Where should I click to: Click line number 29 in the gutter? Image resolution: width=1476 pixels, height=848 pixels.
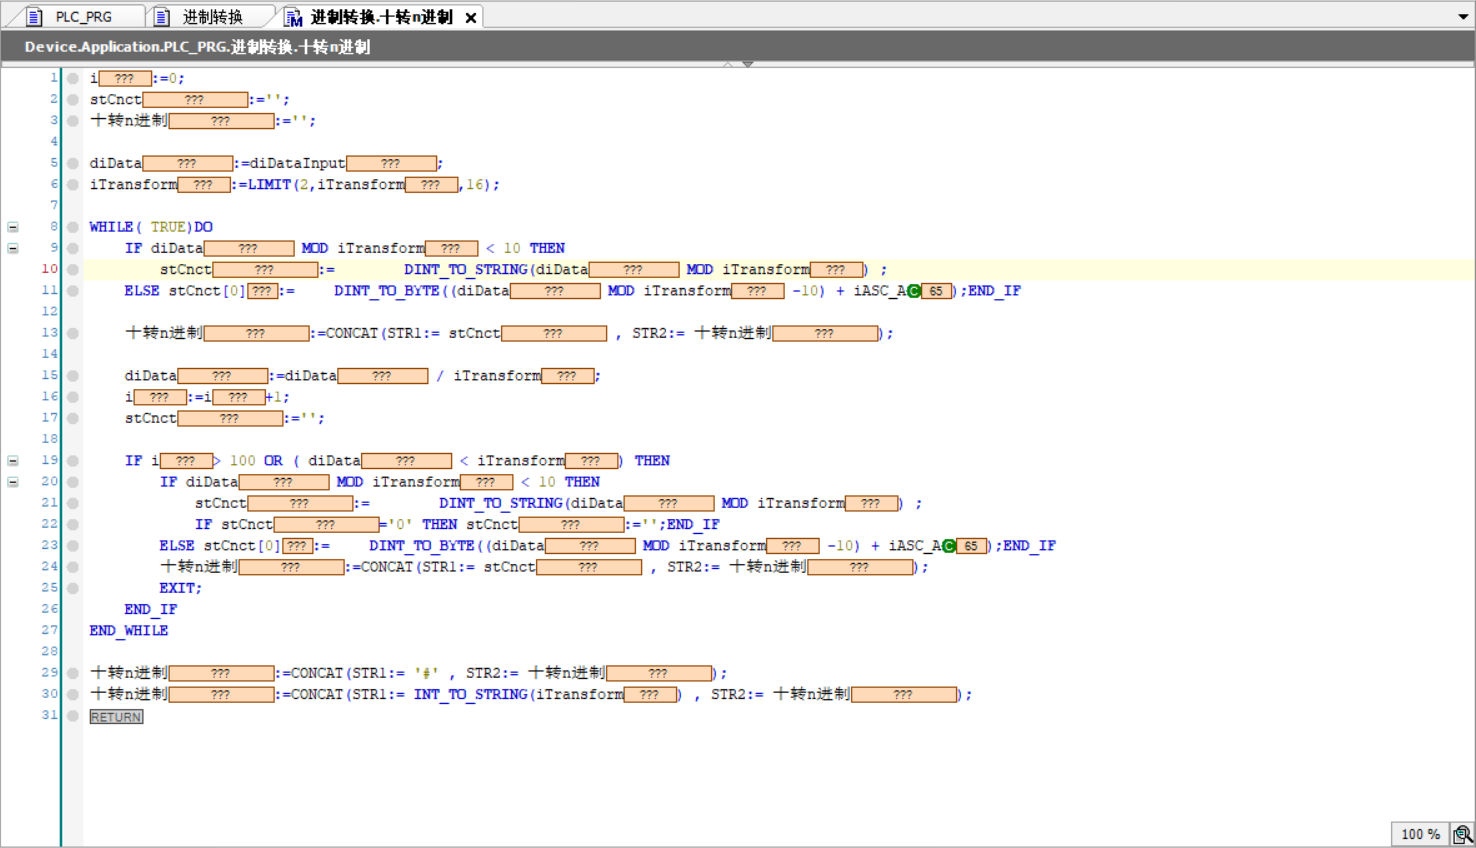[49, 673]
